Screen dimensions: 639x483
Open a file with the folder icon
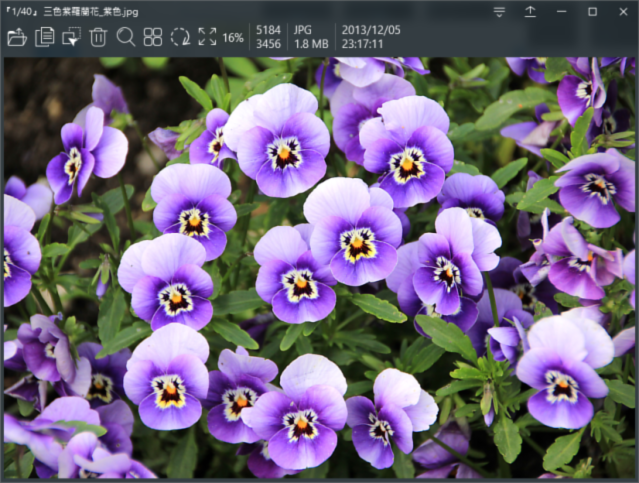pos(17,37)
